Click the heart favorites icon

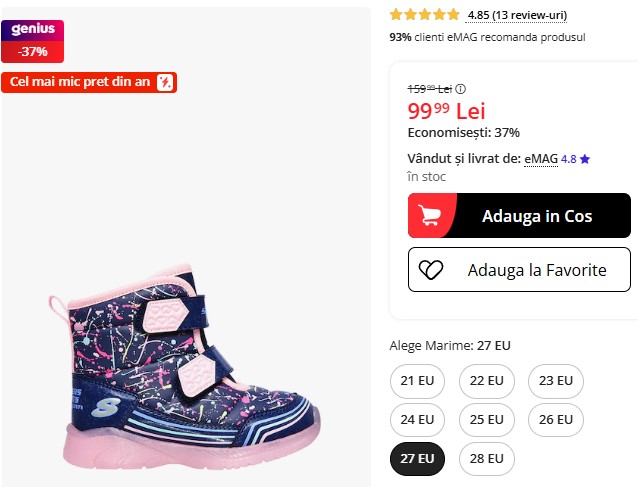pos(431,270)
